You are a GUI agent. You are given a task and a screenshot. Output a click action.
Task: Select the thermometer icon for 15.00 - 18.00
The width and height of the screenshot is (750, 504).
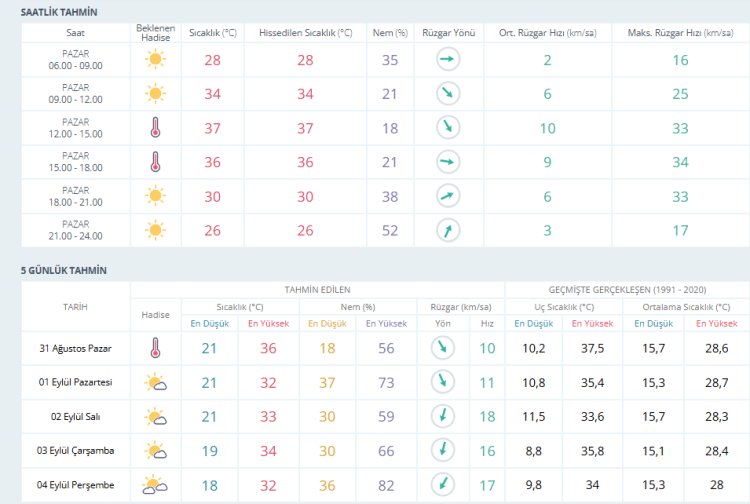(155, 162)
